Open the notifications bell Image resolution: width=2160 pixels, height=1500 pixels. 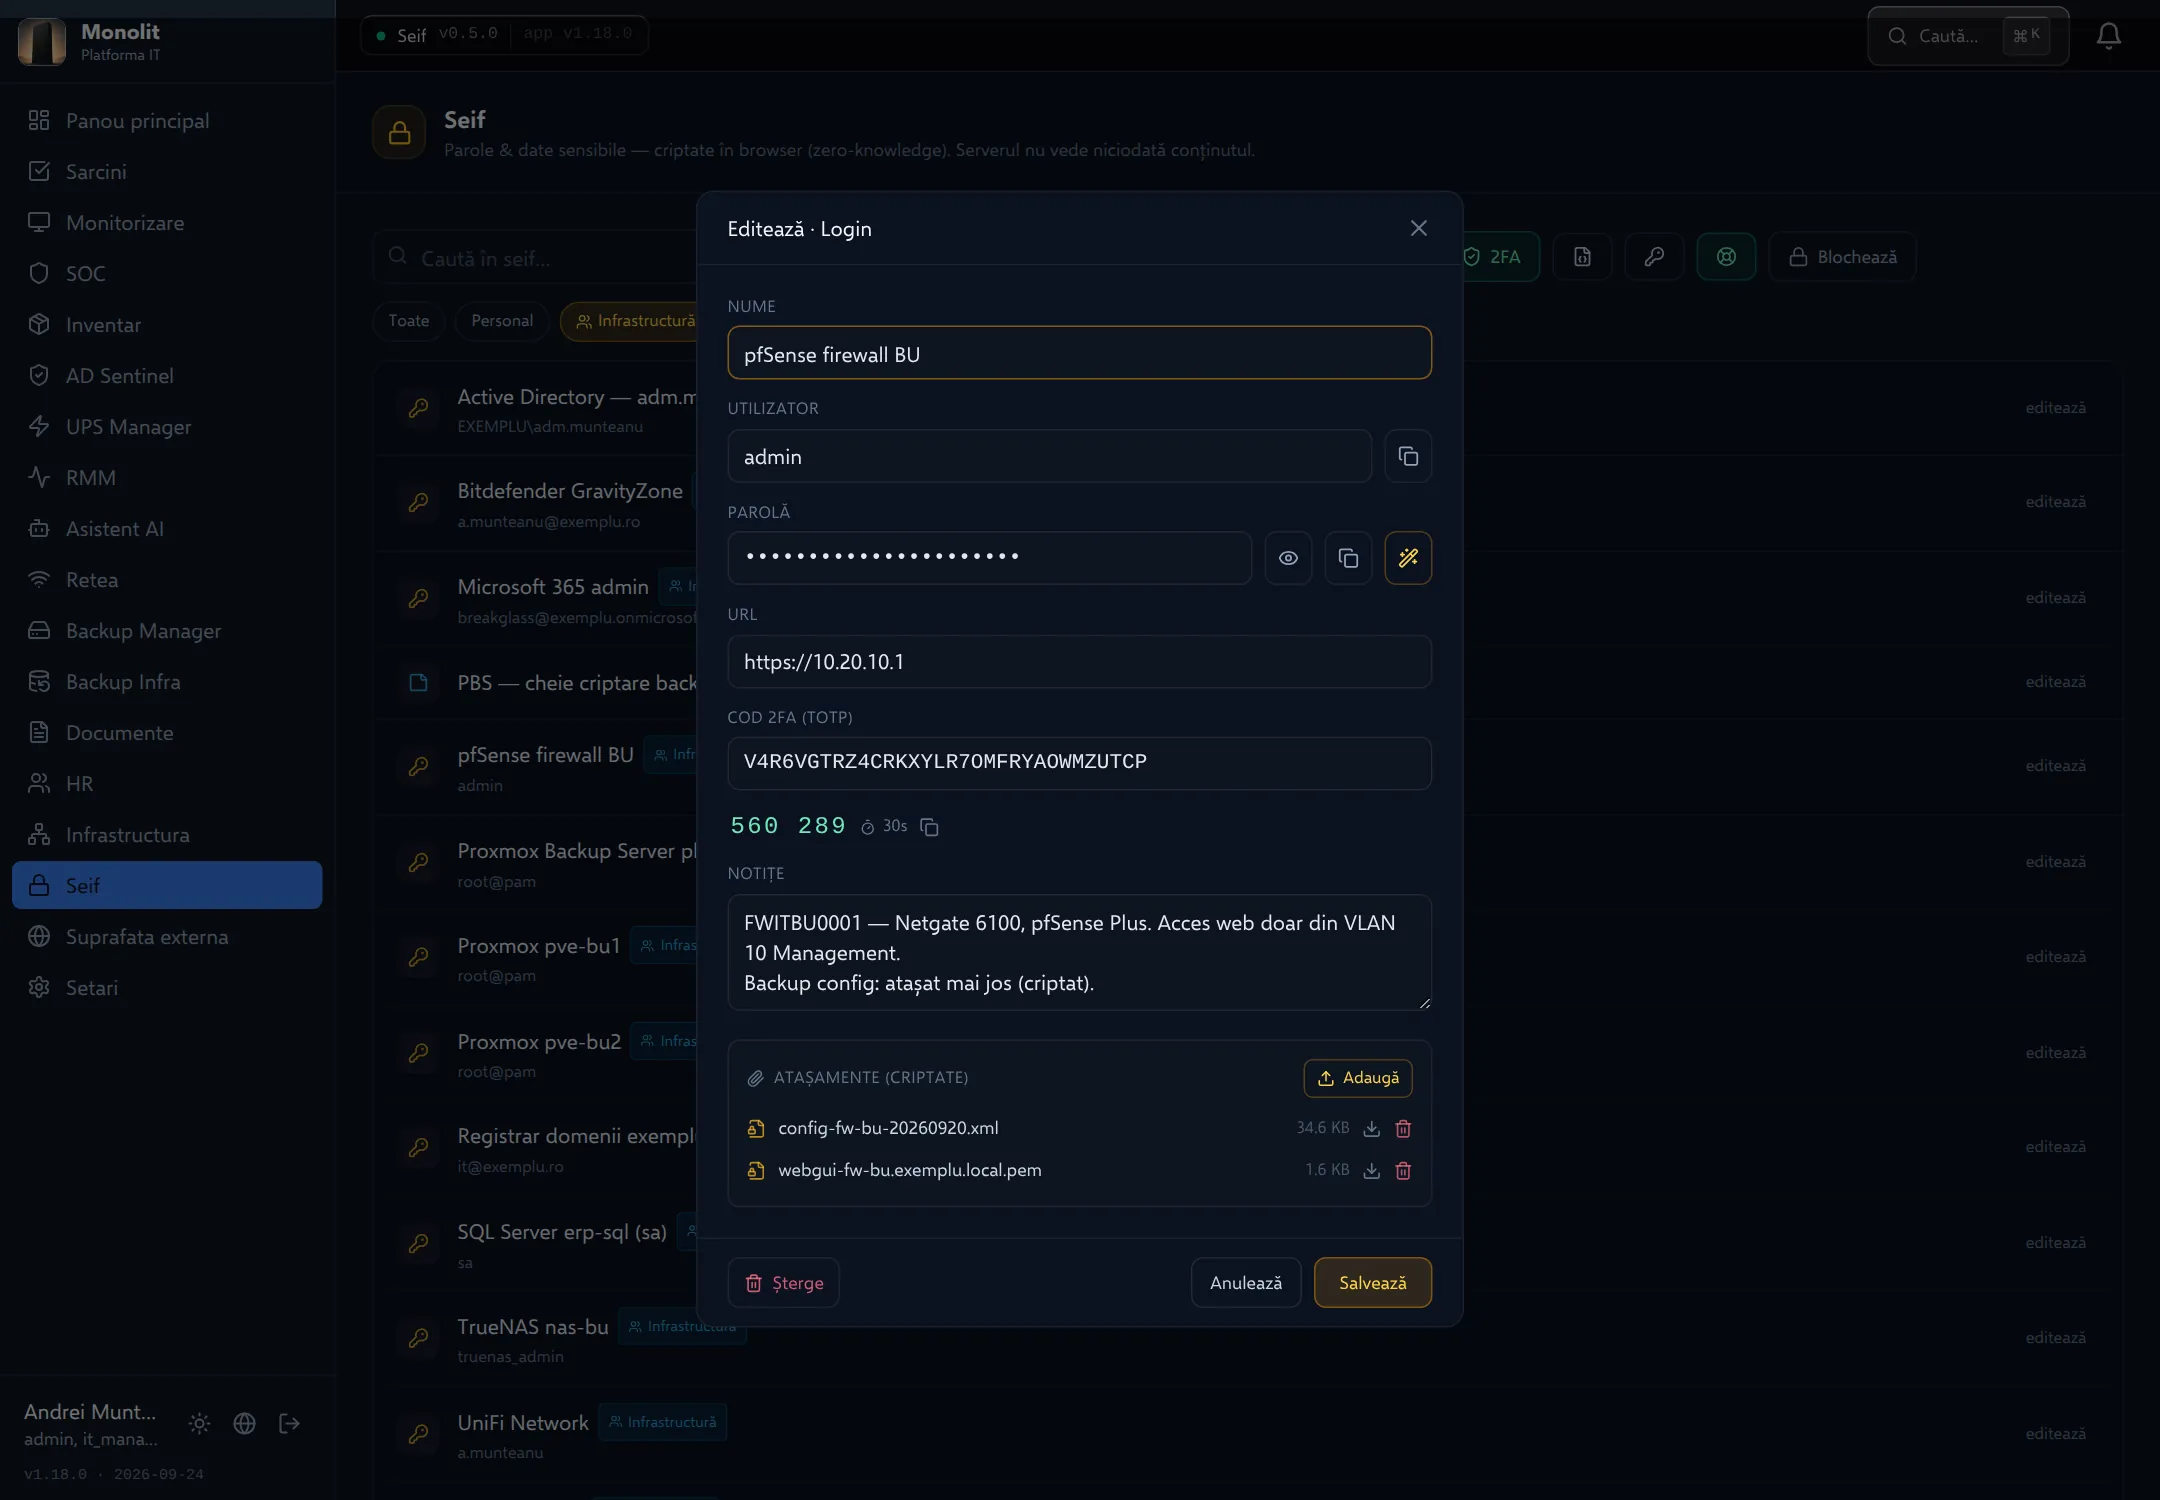(2108, 36)
